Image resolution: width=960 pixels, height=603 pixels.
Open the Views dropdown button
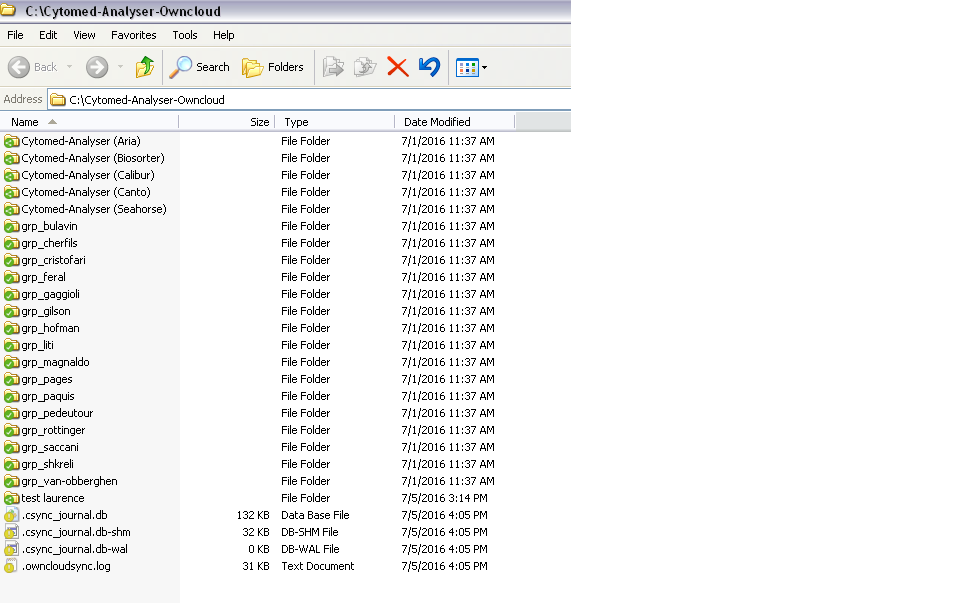[x=471, y=67]
